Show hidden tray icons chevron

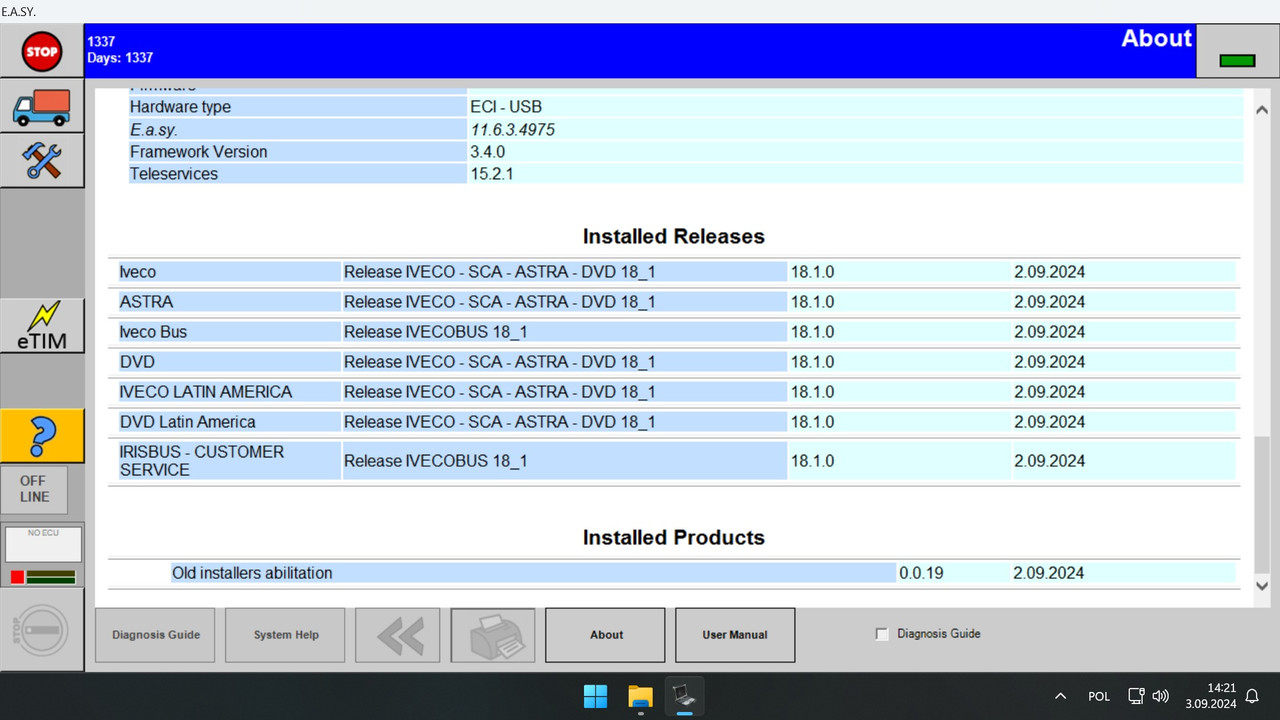[1060, 696]
